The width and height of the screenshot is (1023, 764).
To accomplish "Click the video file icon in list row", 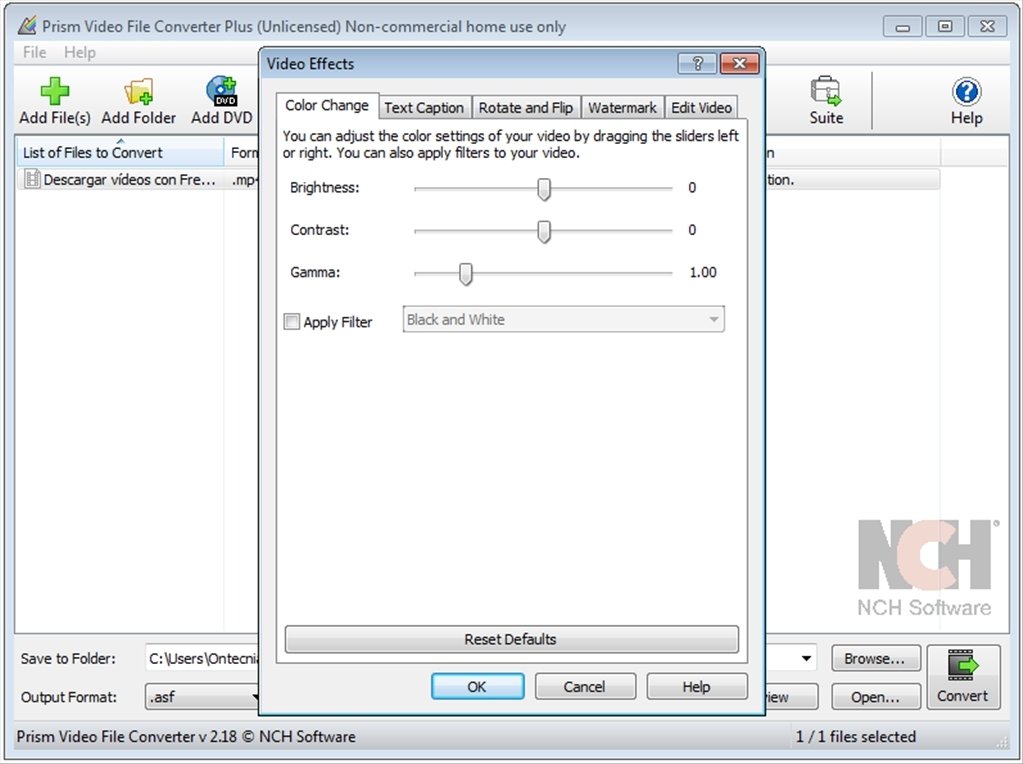I will coord(31,179).
